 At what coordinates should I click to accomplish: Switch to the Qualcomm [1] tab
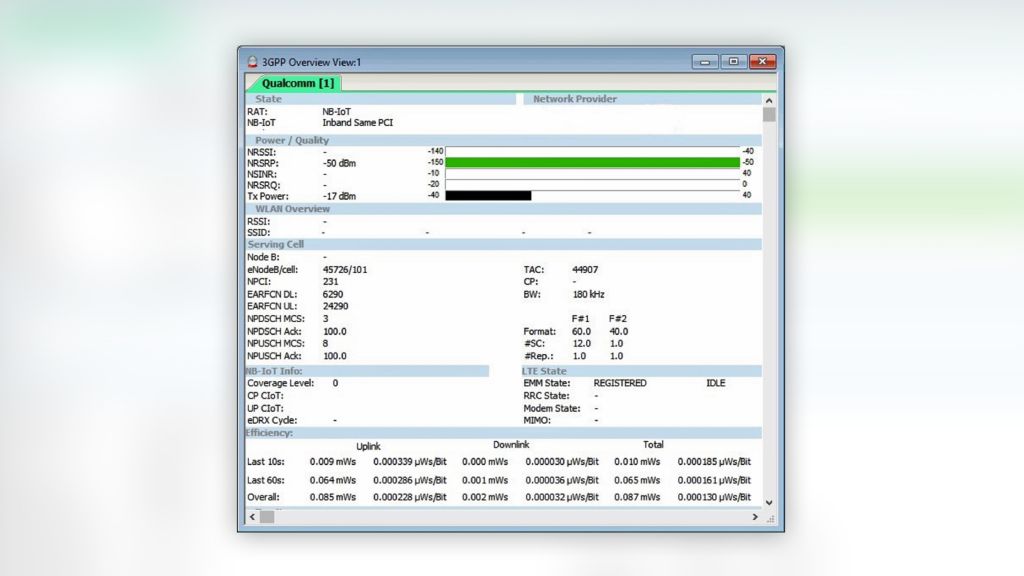tap(295, 83)
